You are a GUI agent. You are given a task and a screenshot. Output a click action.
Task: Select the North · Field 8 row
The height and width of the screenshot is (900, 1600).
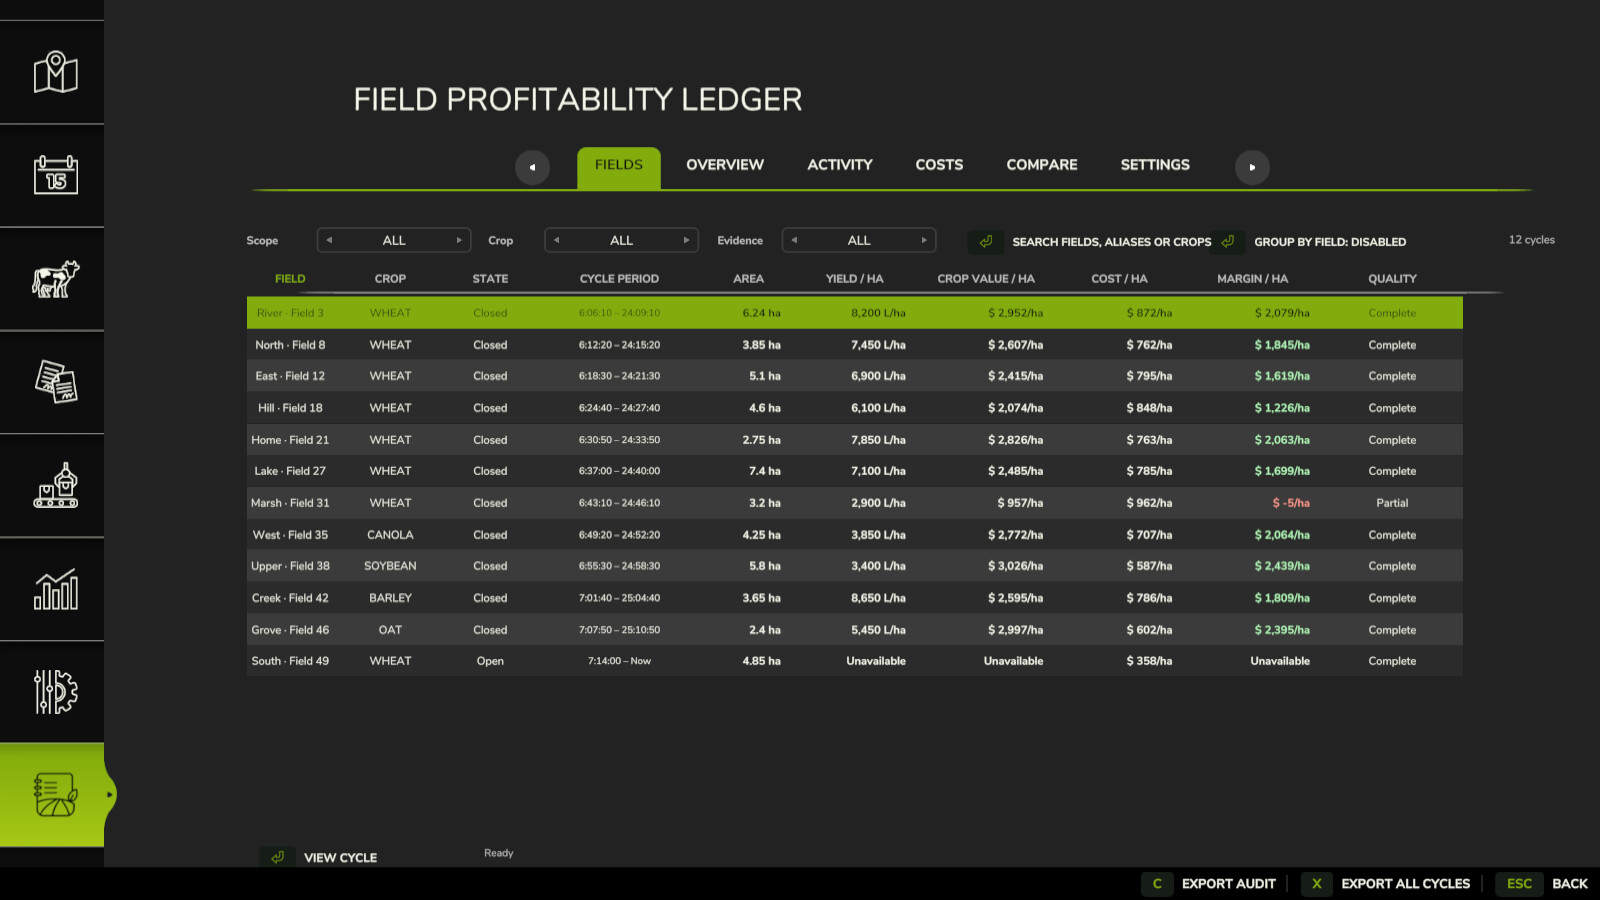pos(855,345)
